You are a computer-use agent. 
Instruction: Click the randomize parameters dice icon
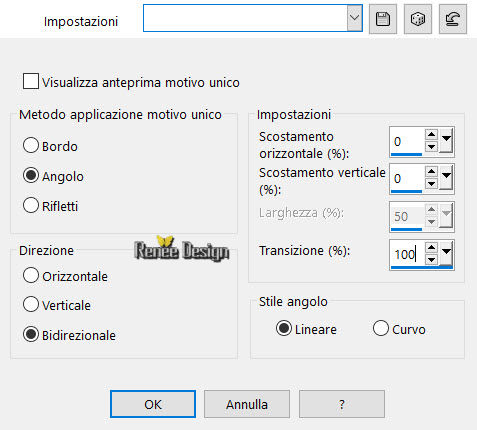coord(418,19)
